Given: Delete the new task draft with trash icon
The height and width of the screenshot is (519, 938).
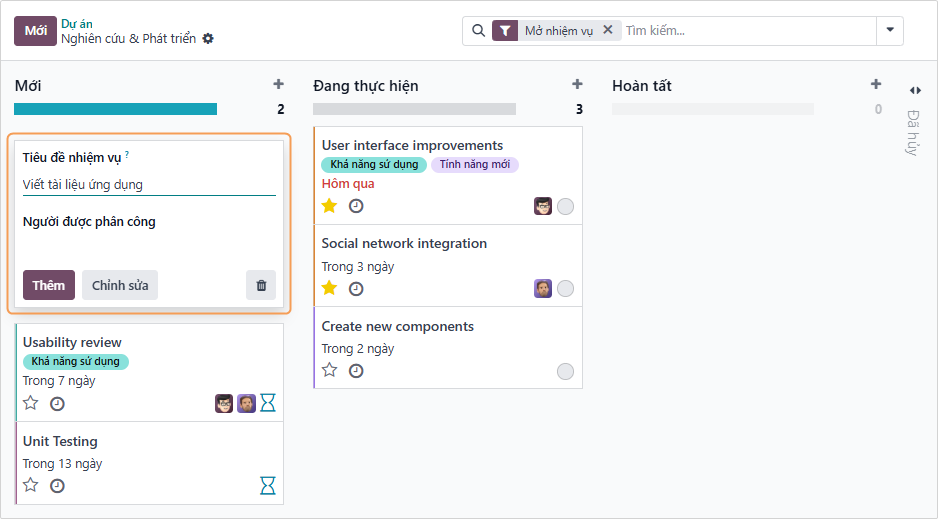Looking at the screenshot, I should (x=261, y=285).
